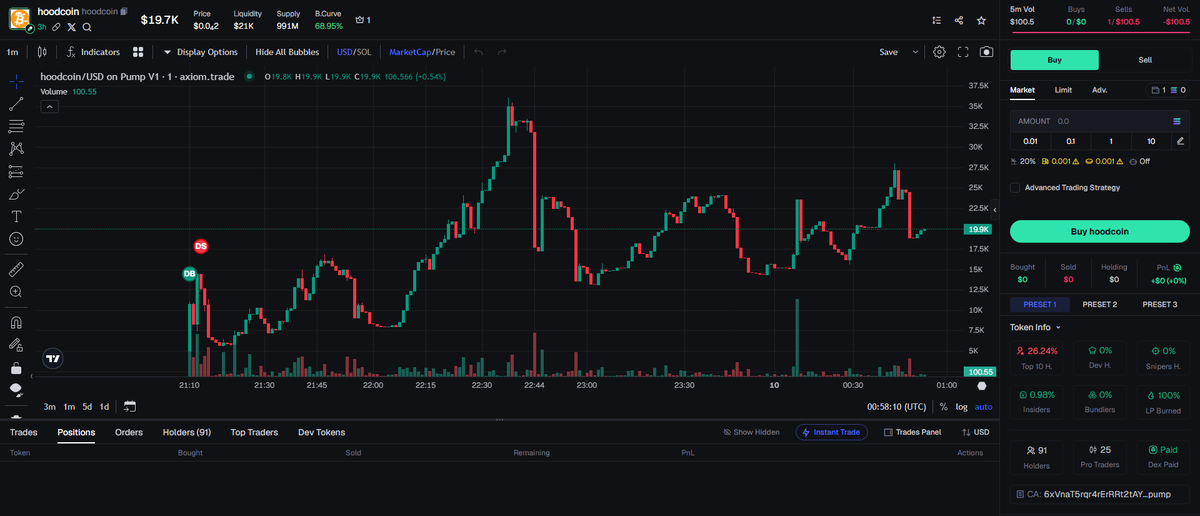
Task: Open the Save layout dropdown arrow
Action: (x=915, y=51)
